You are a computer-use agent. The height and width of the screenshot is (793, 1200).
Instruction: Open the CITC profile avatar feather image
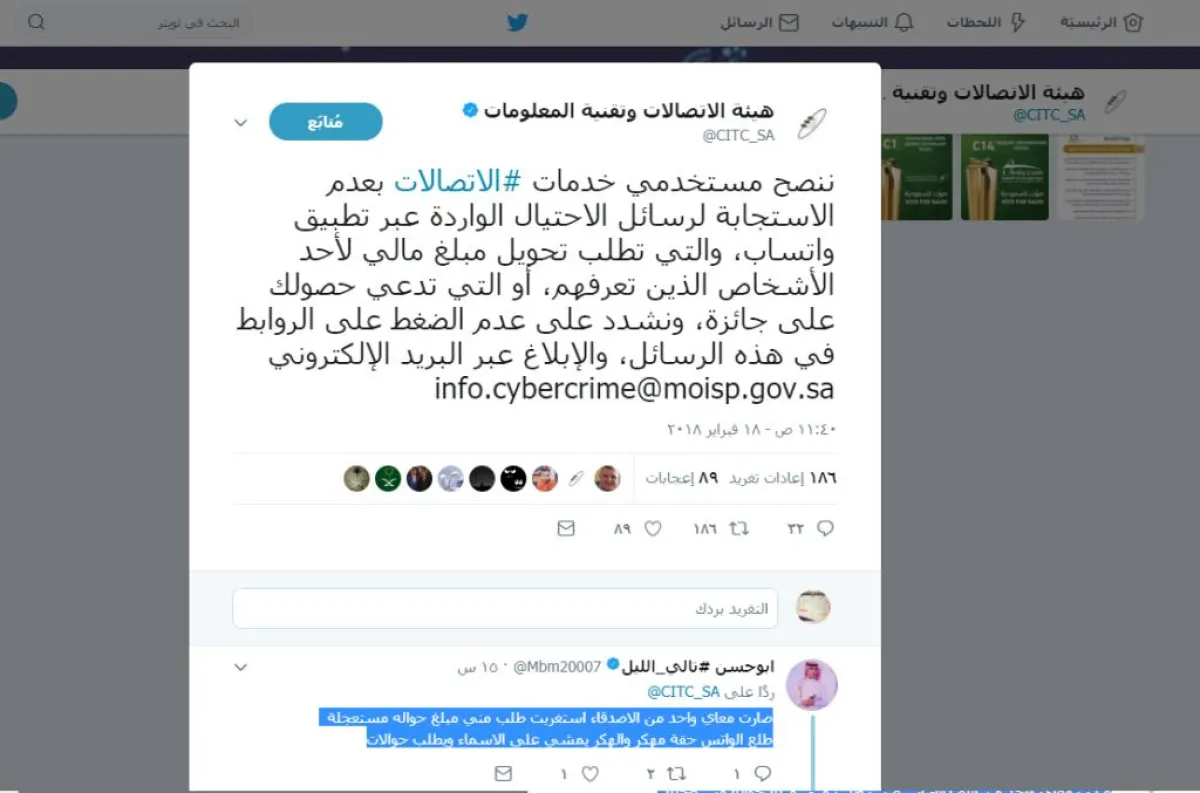[812, 124]
